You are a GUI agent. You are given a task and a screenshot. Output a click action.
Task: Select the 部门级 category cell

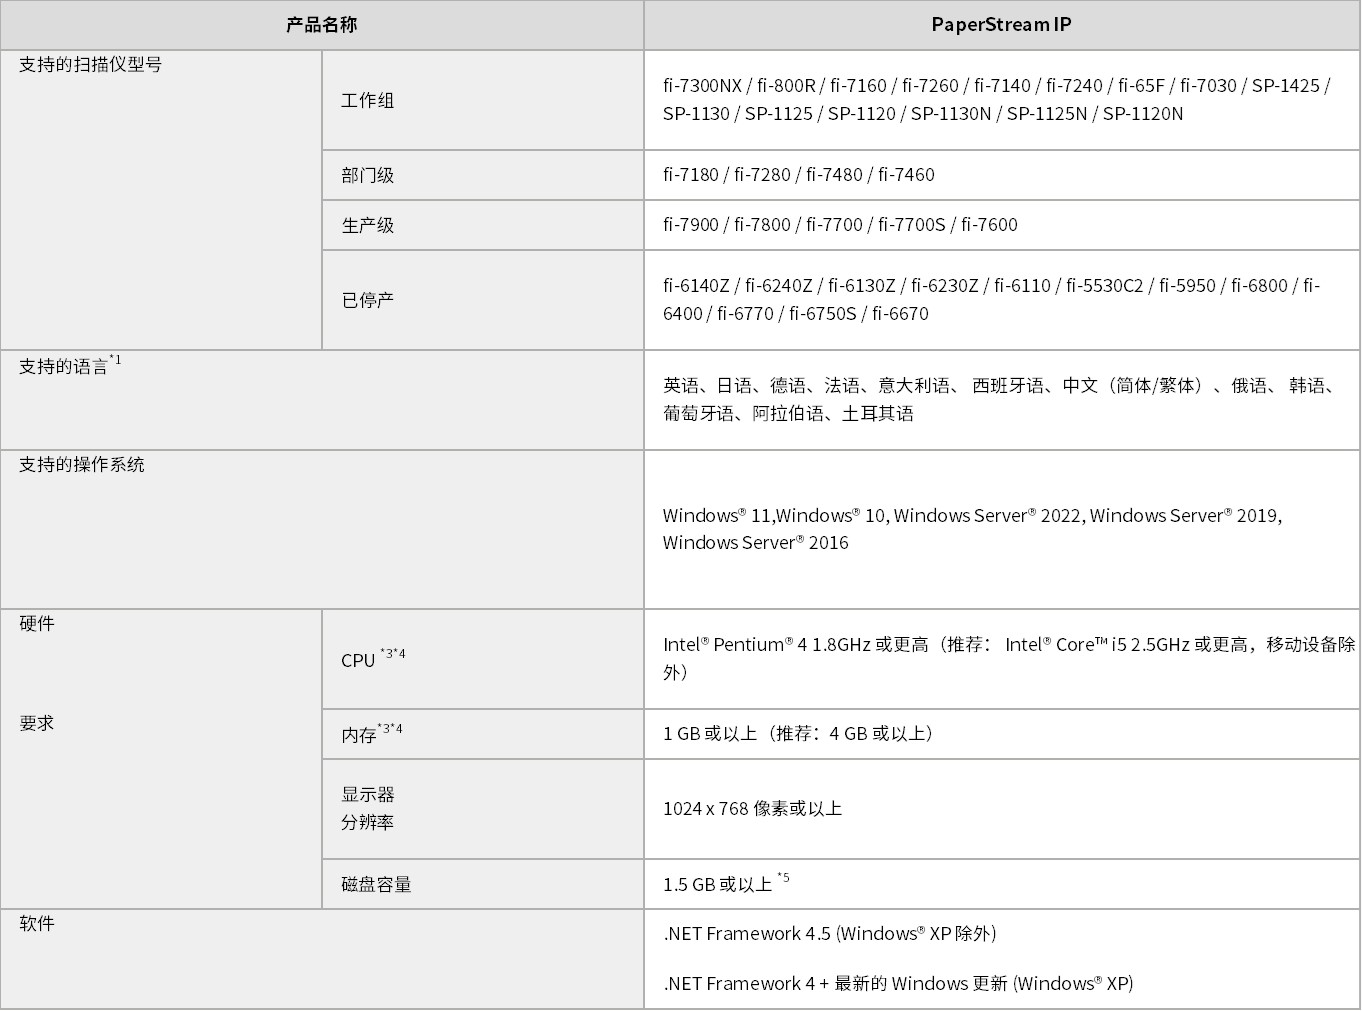pyautogui.click(x=483, y=175)
